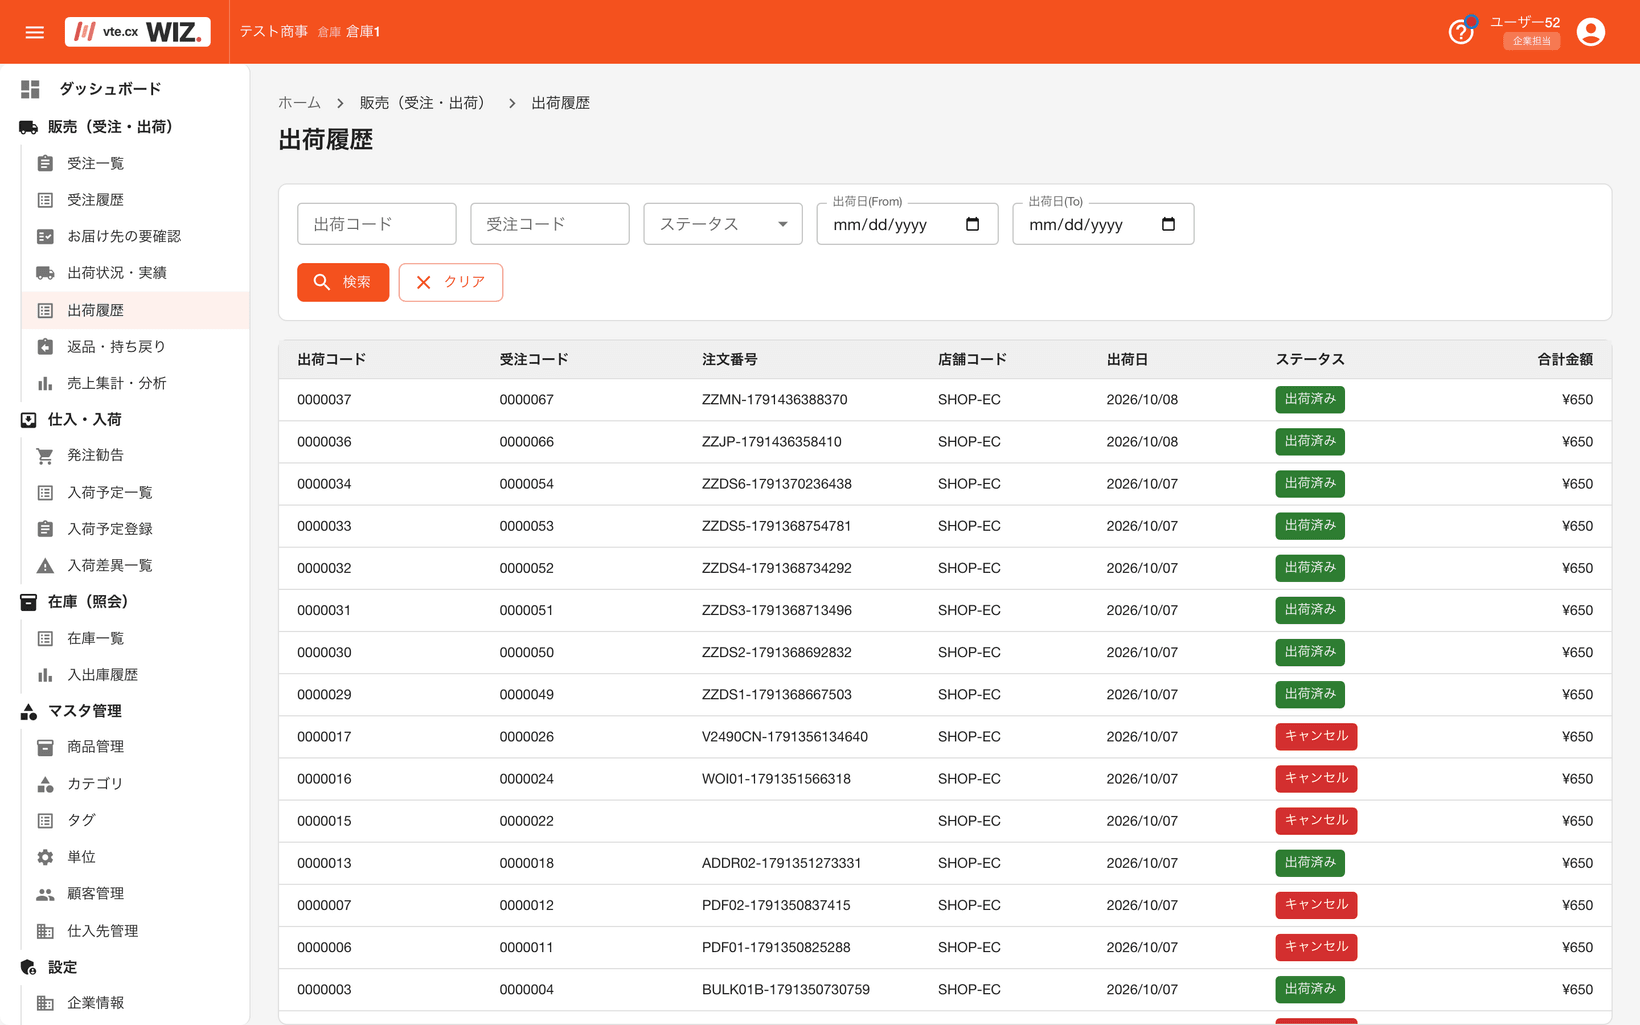
Task: Click order code 0000054
Action: tap(526, 484)
